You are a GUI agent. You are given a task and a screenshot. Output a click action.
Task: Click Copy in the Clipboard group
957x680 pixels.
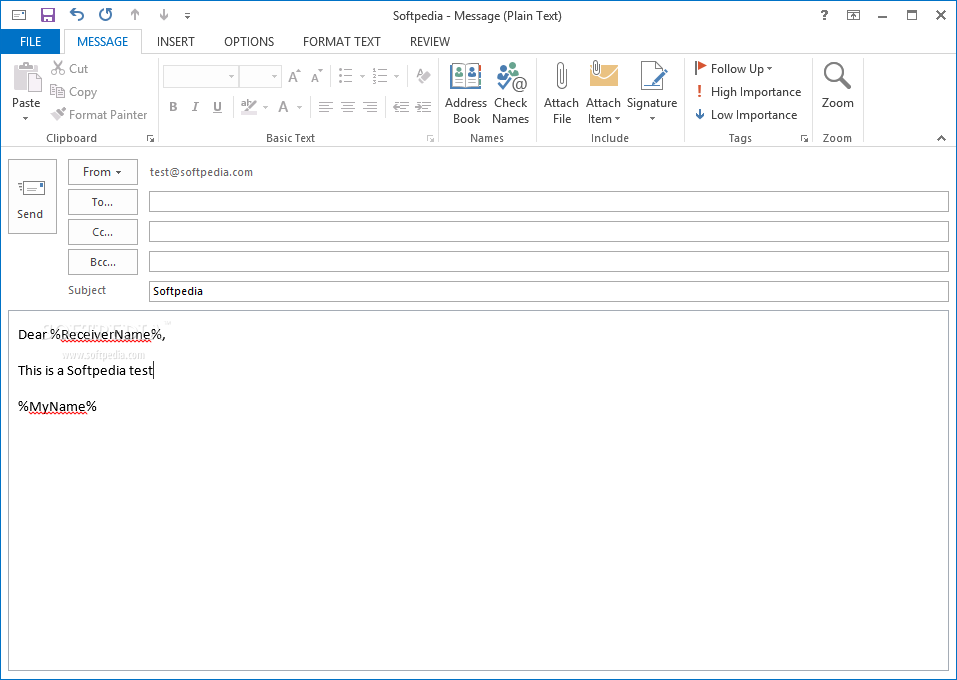point(74,92)
